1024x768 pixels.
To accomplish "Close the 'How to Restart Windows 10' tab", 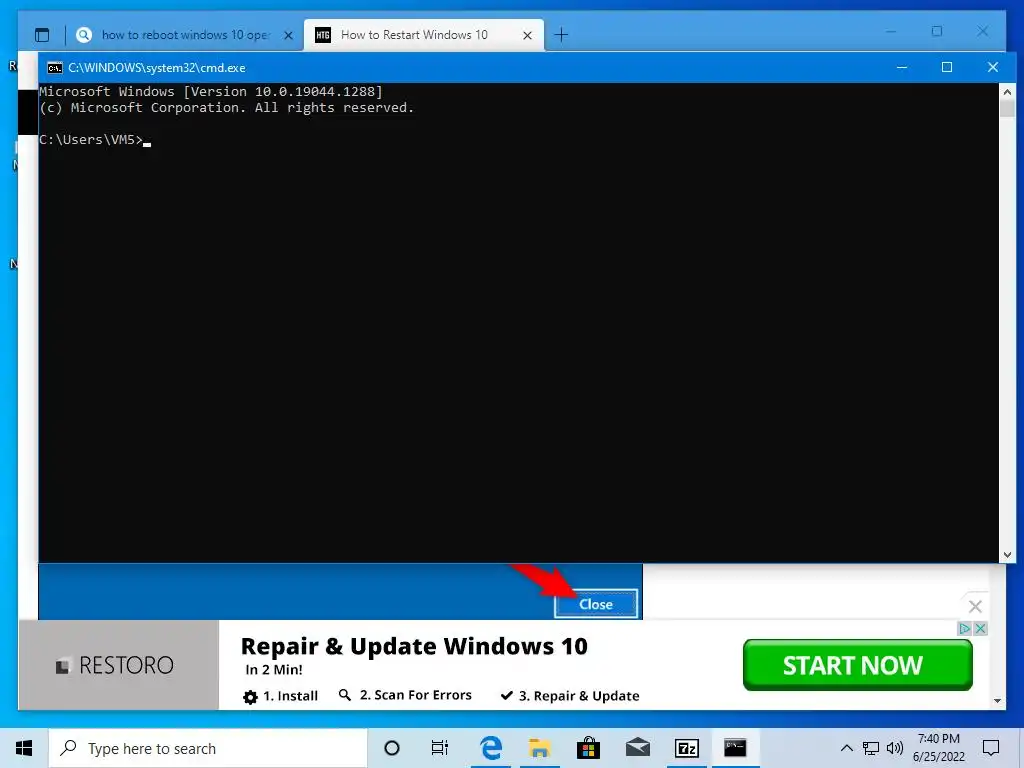I will tap(527, 35).
